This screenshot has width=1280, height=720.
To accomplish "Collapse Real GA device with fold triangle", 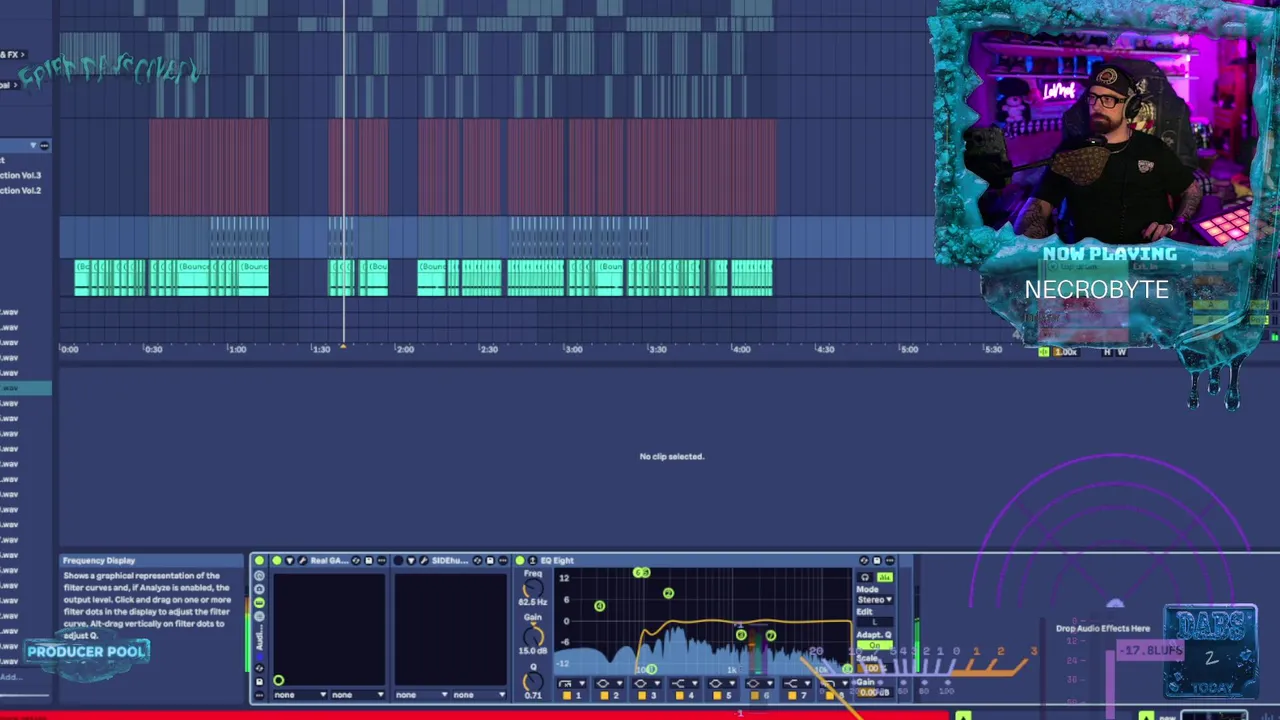I will 290,561.
